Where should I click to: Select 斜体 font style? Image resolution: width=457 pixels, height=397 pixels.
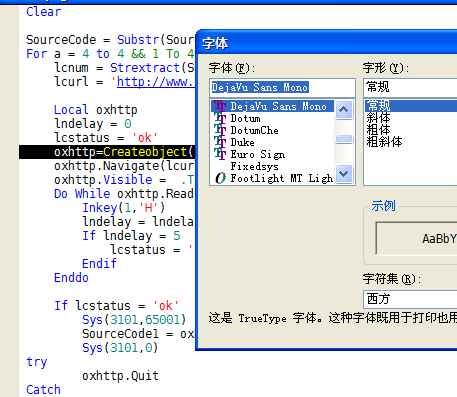tap(378, 118)
